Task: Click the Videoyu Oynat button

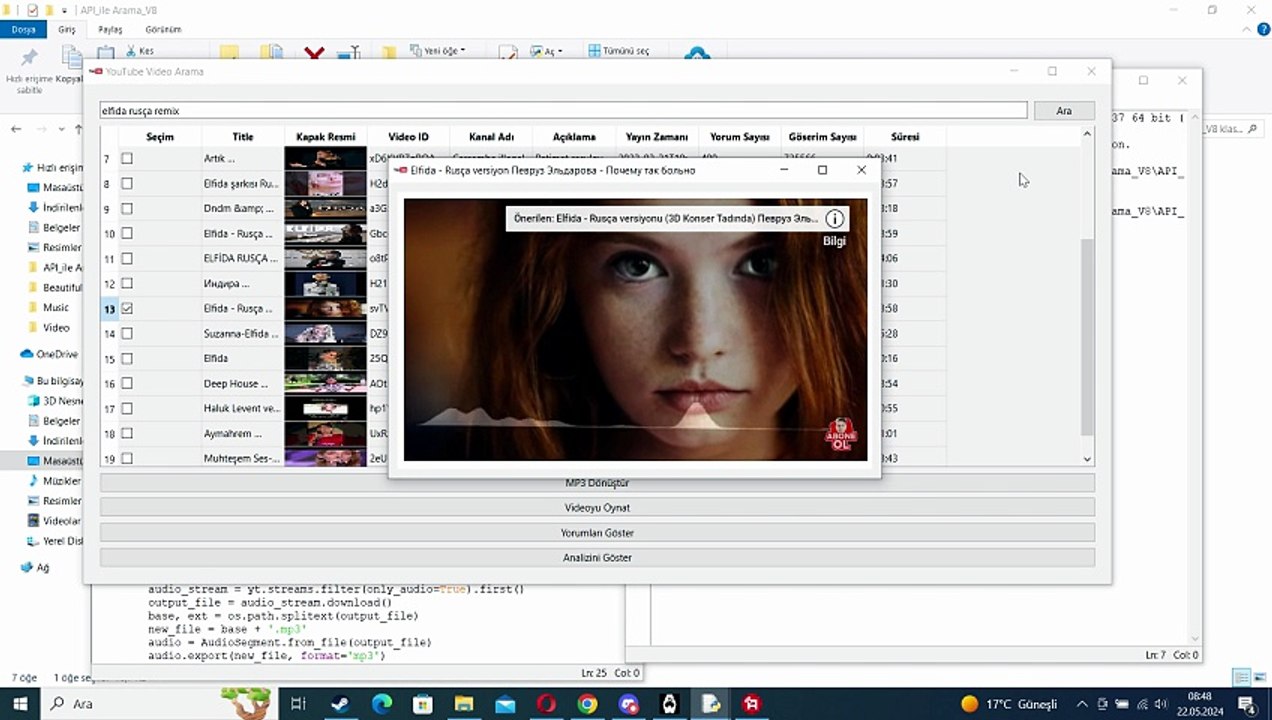Action: [x=597, y=508]
